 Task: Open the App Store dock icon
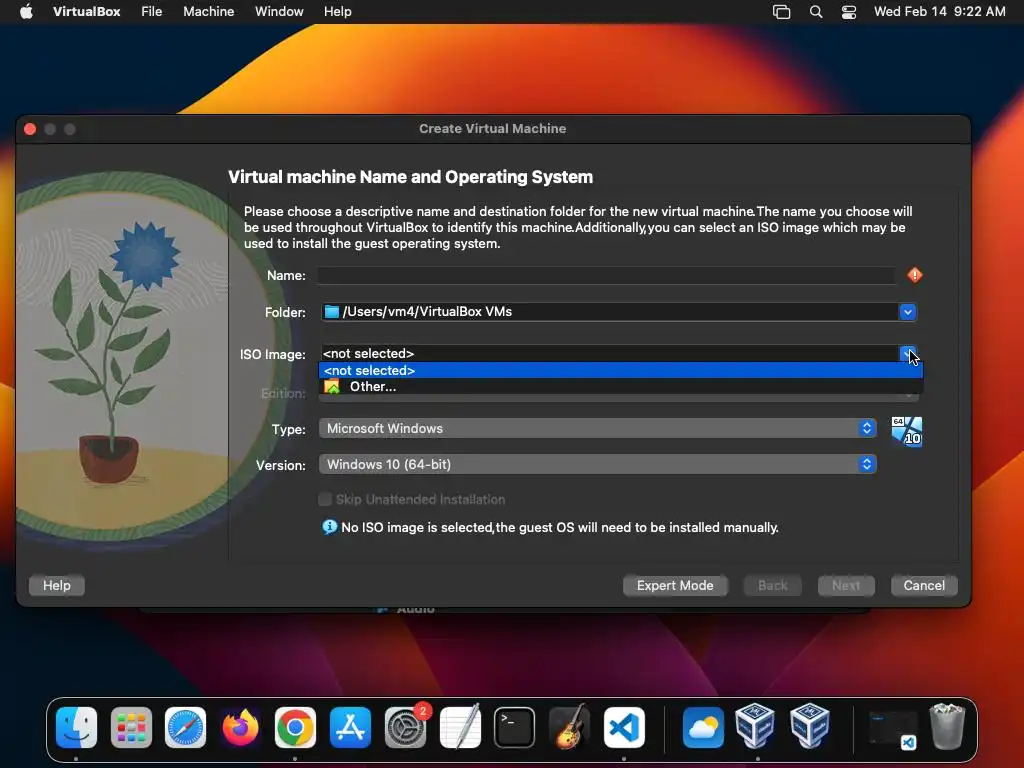[x=350, y=727]
